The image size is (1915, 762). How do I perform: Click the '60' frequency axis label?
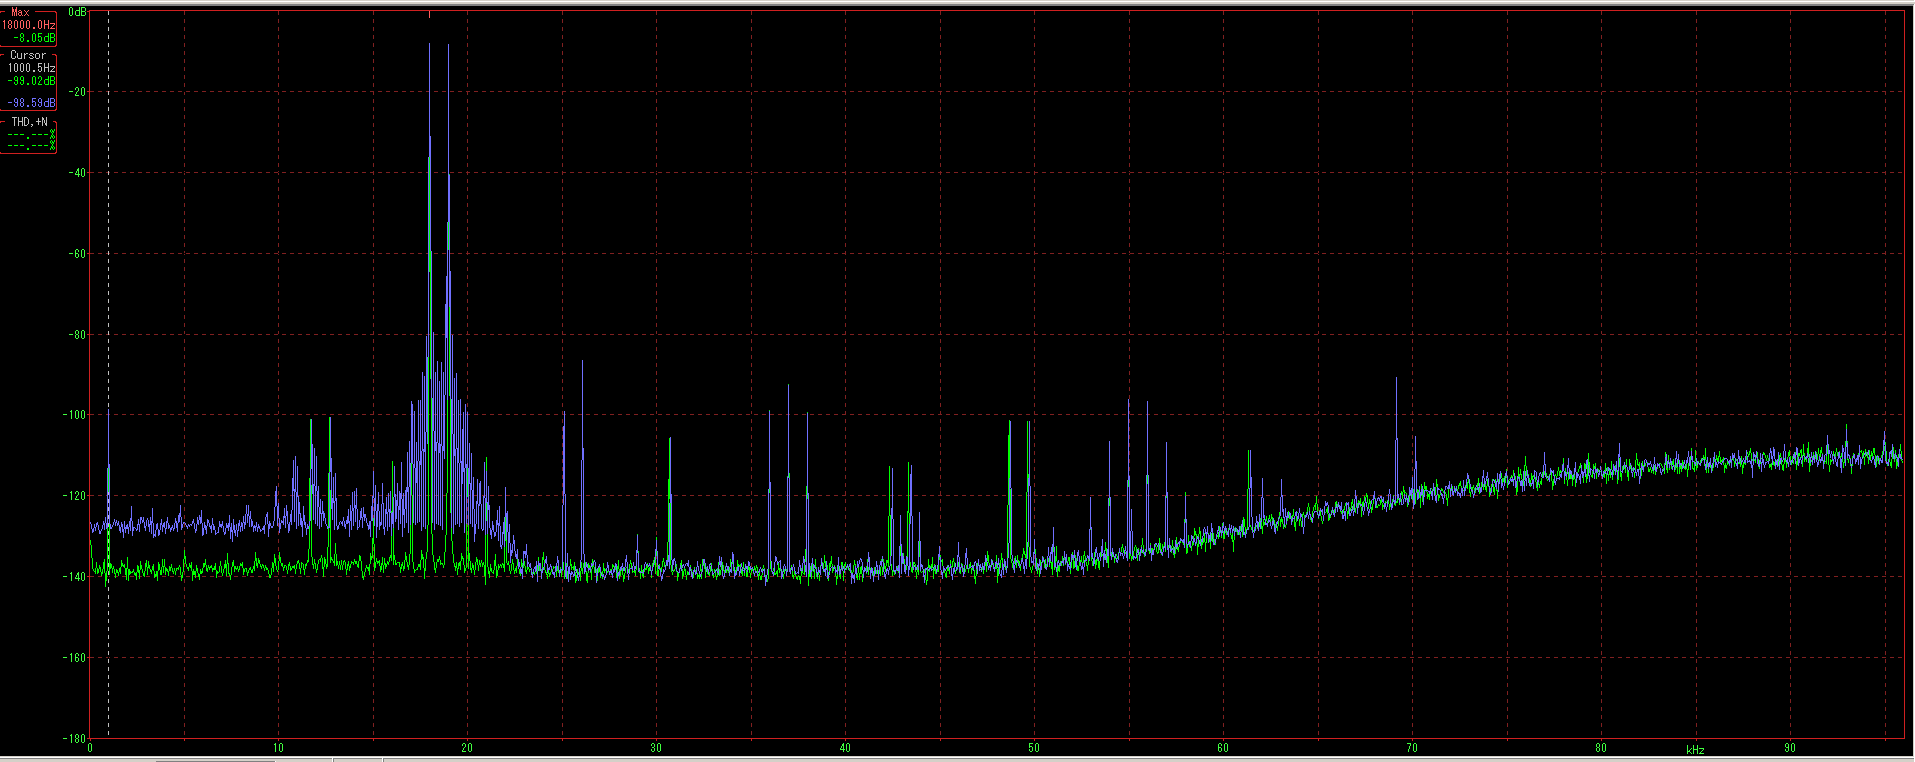tap(1223, 748)
